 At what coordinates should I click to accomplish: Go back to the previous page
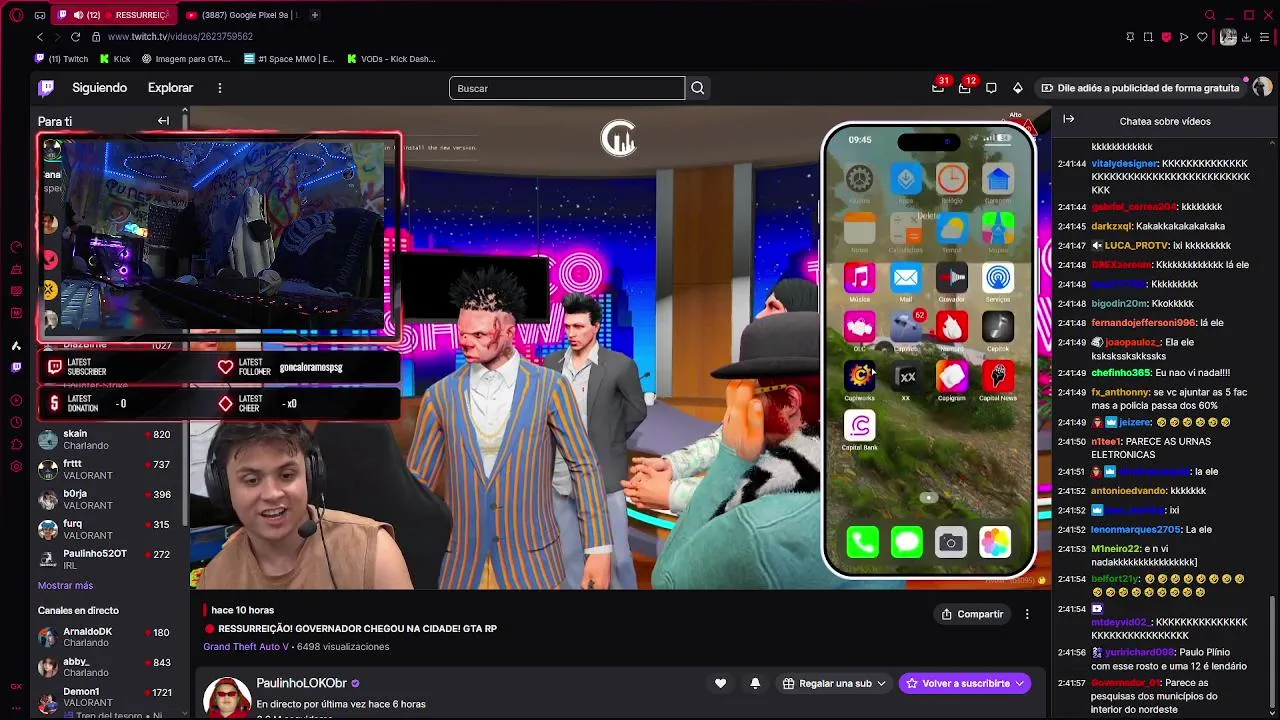[x=40, y=37]
